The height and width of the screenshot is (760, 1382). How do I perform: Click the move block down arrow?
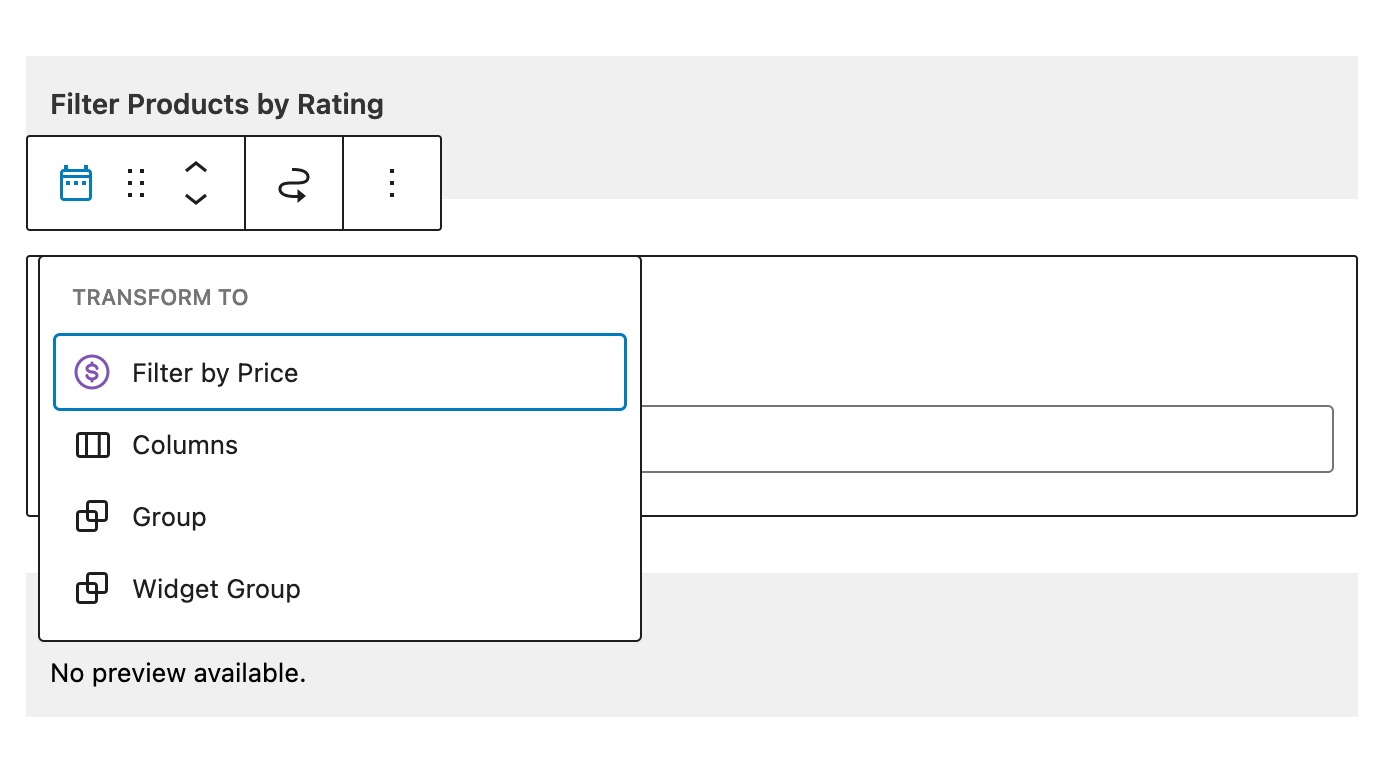[x=196, y=197]
